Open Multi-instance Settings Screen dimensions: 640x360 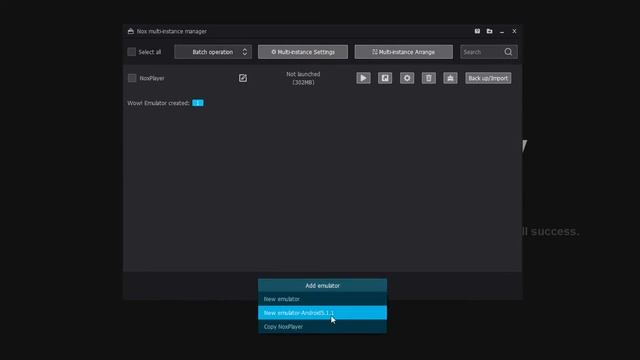(303, 52)
